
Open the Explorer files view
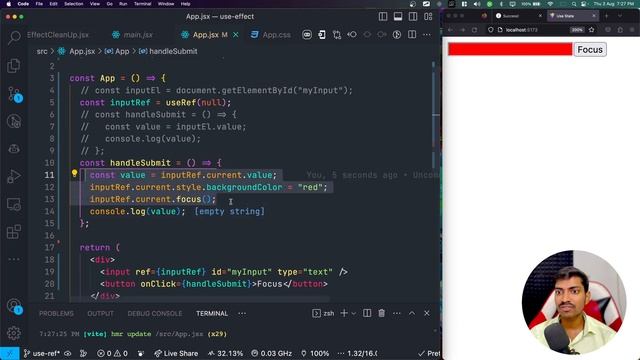14,66
